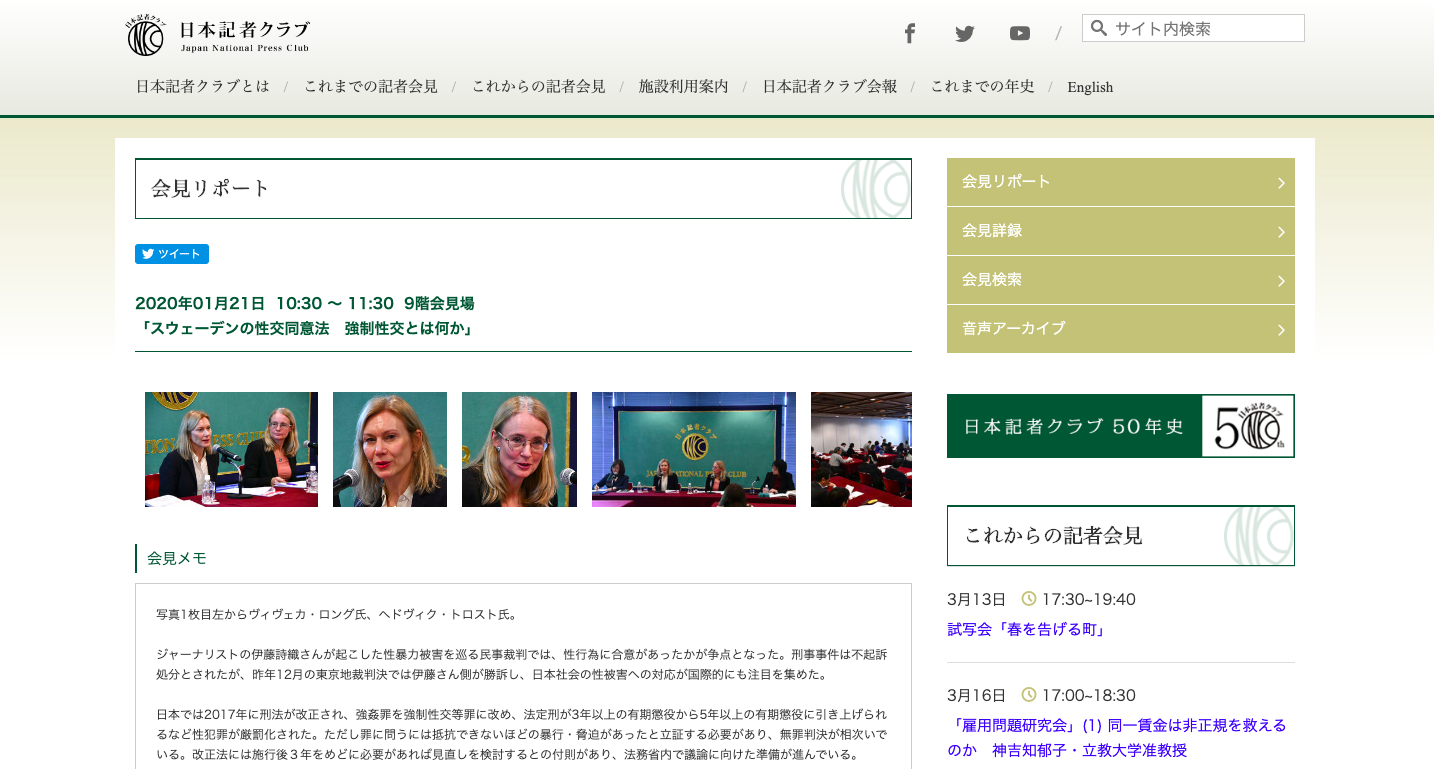Go to これまでの記者会見 menu

pos(371,87)
